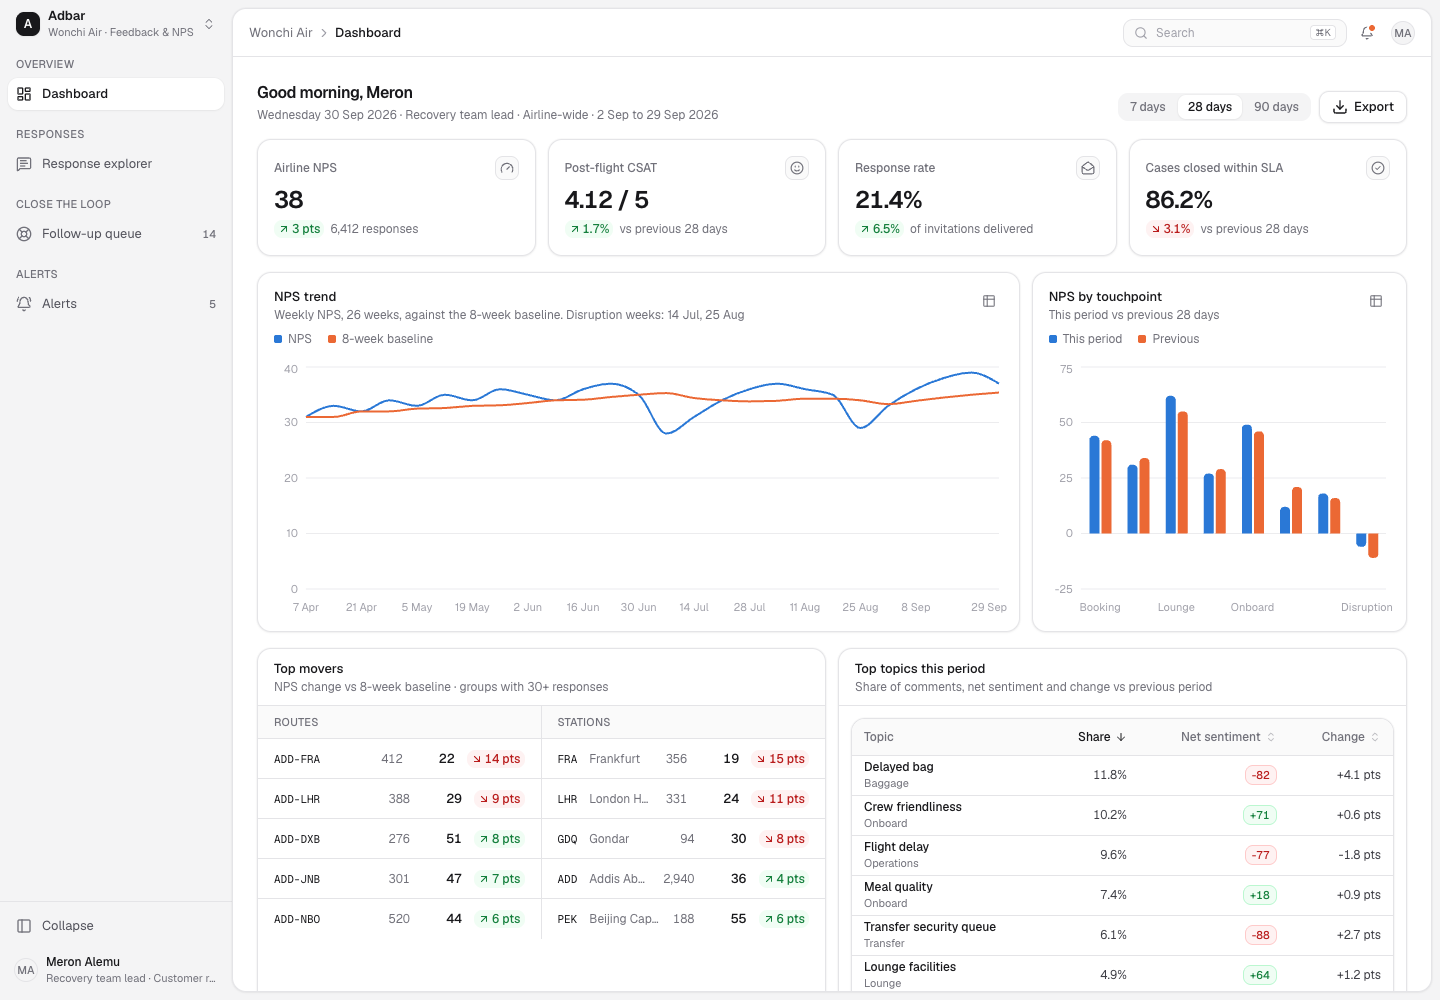Image resolution: width=1440 pixels, height=1000 pixels.
Task: Show NPS by touchpoint as table
Action: click(x=1376, y=301)
